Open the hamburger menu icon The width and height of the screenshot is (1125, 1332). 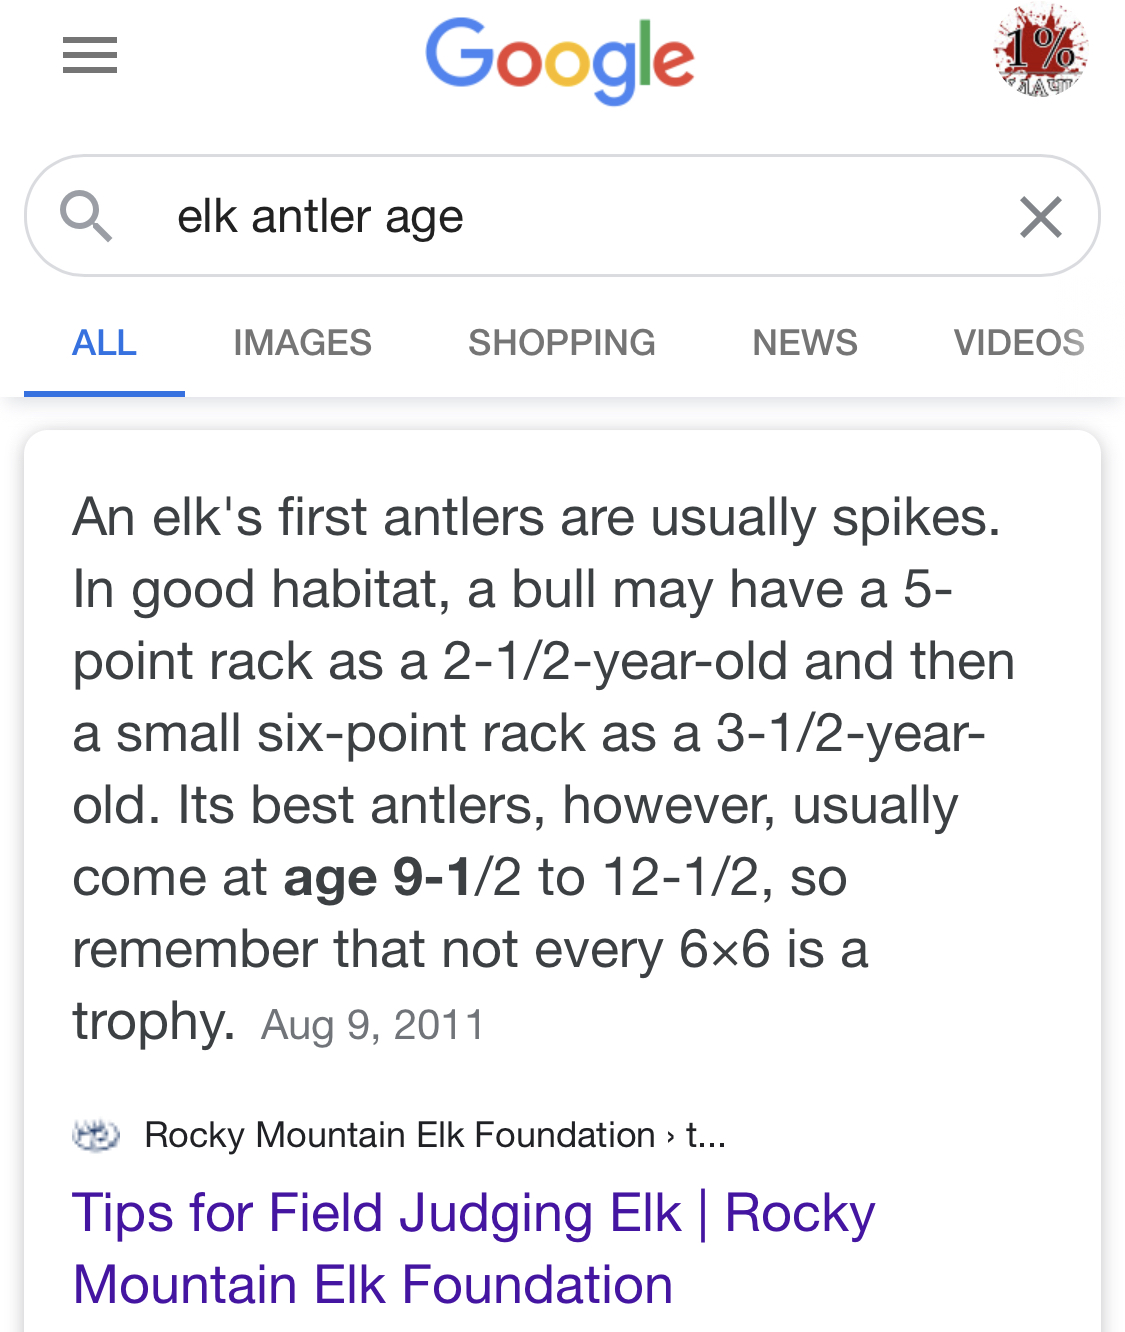90,55
